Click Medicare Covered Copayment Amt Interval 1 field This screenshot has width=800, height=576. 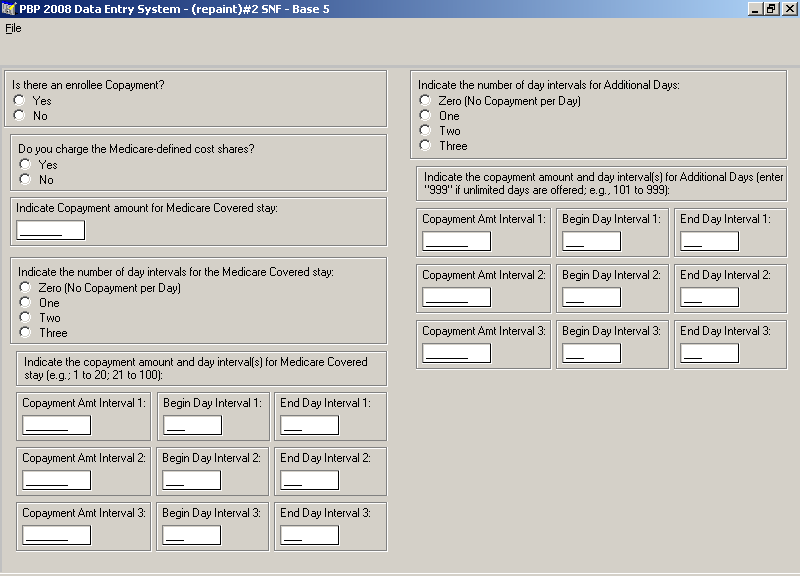(57, 425)
